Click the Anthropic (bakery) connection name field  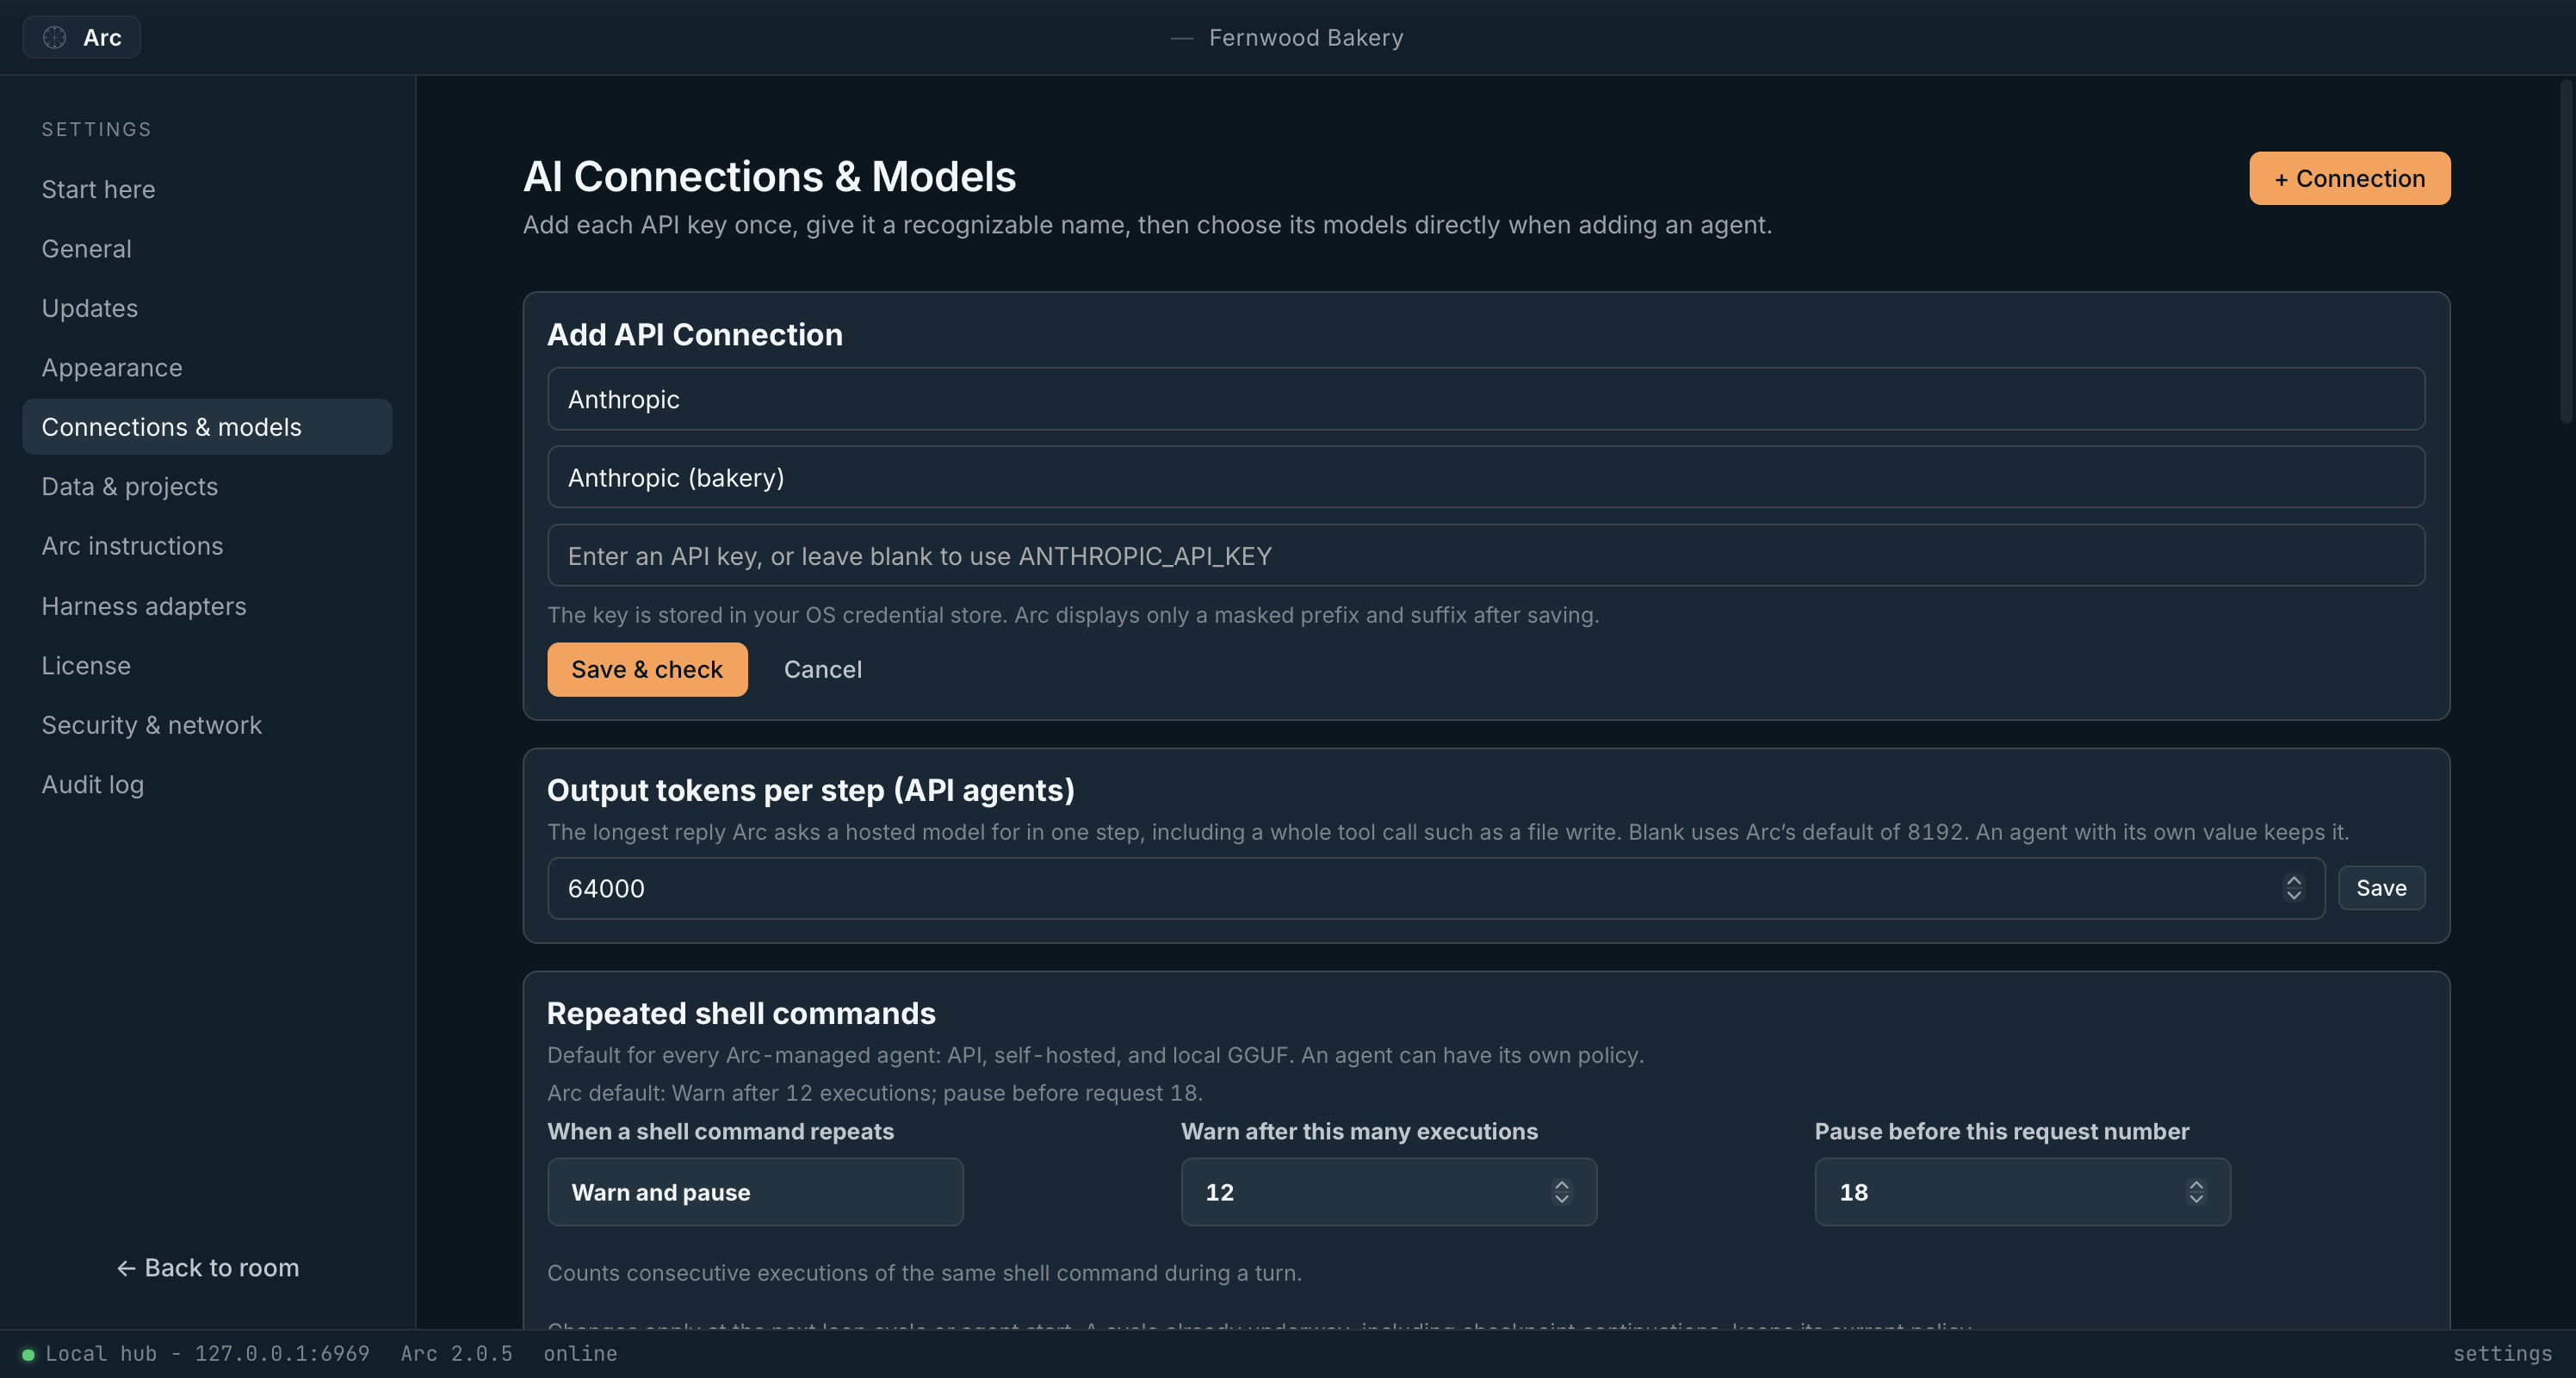click(x=1486, y=477)
